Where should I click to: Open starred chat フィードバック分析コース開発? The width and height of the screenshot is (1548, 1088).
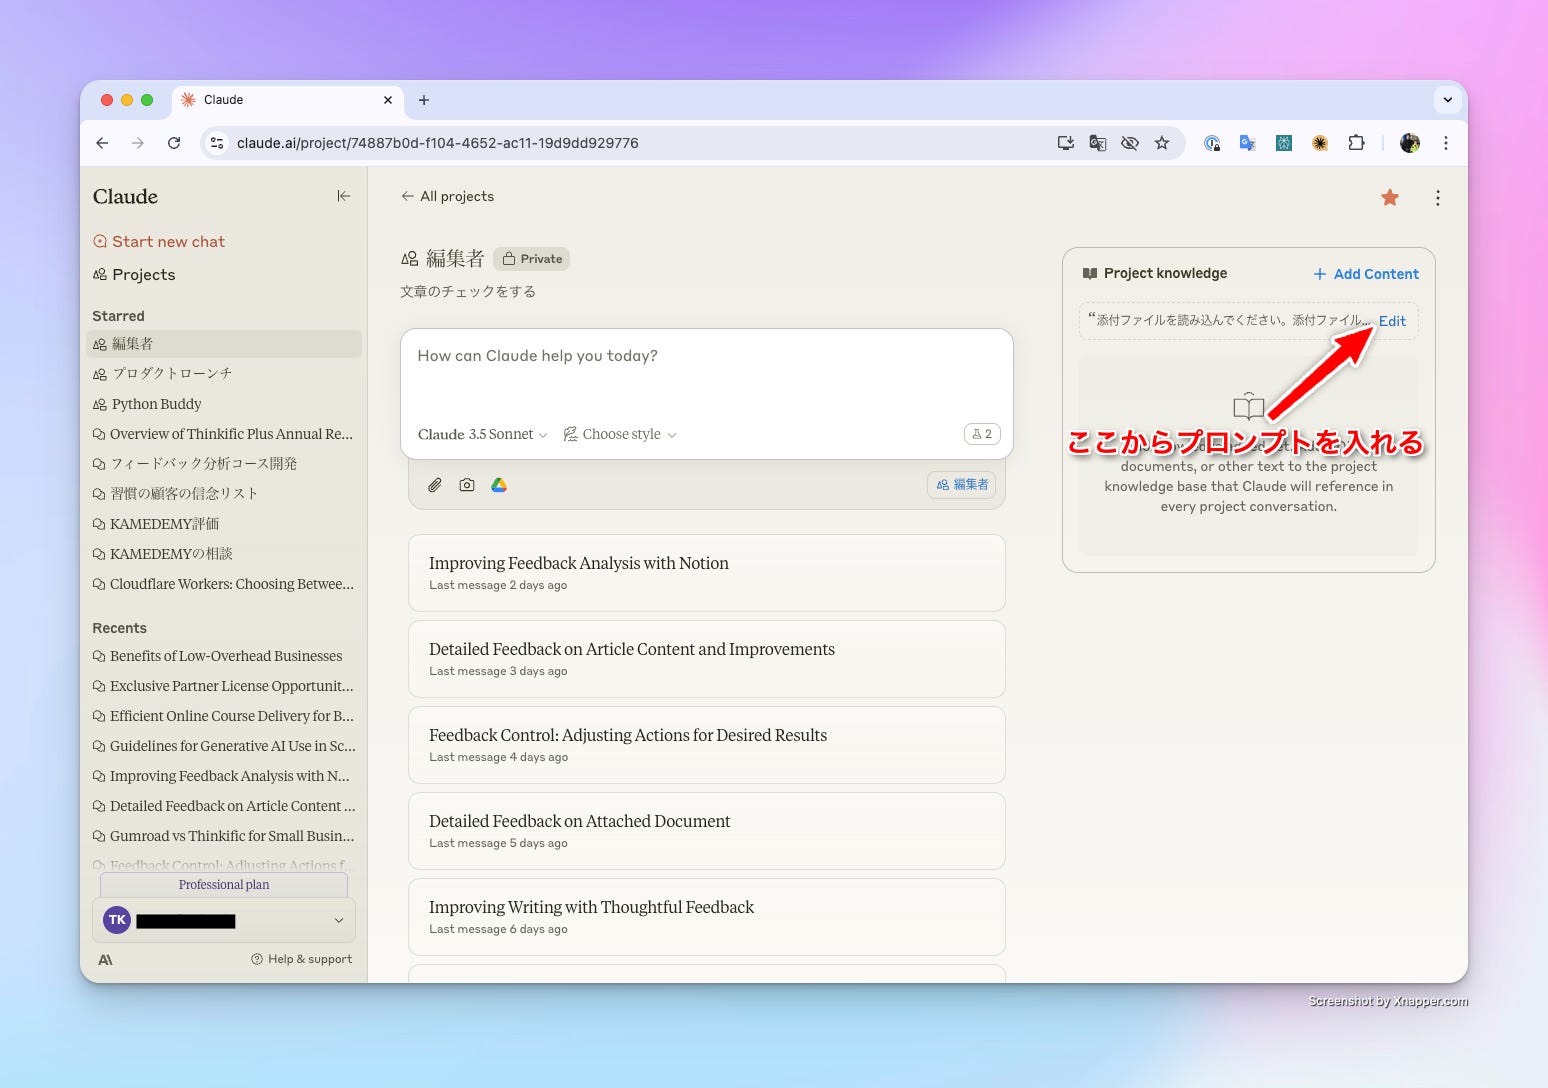tap(224, 464)
